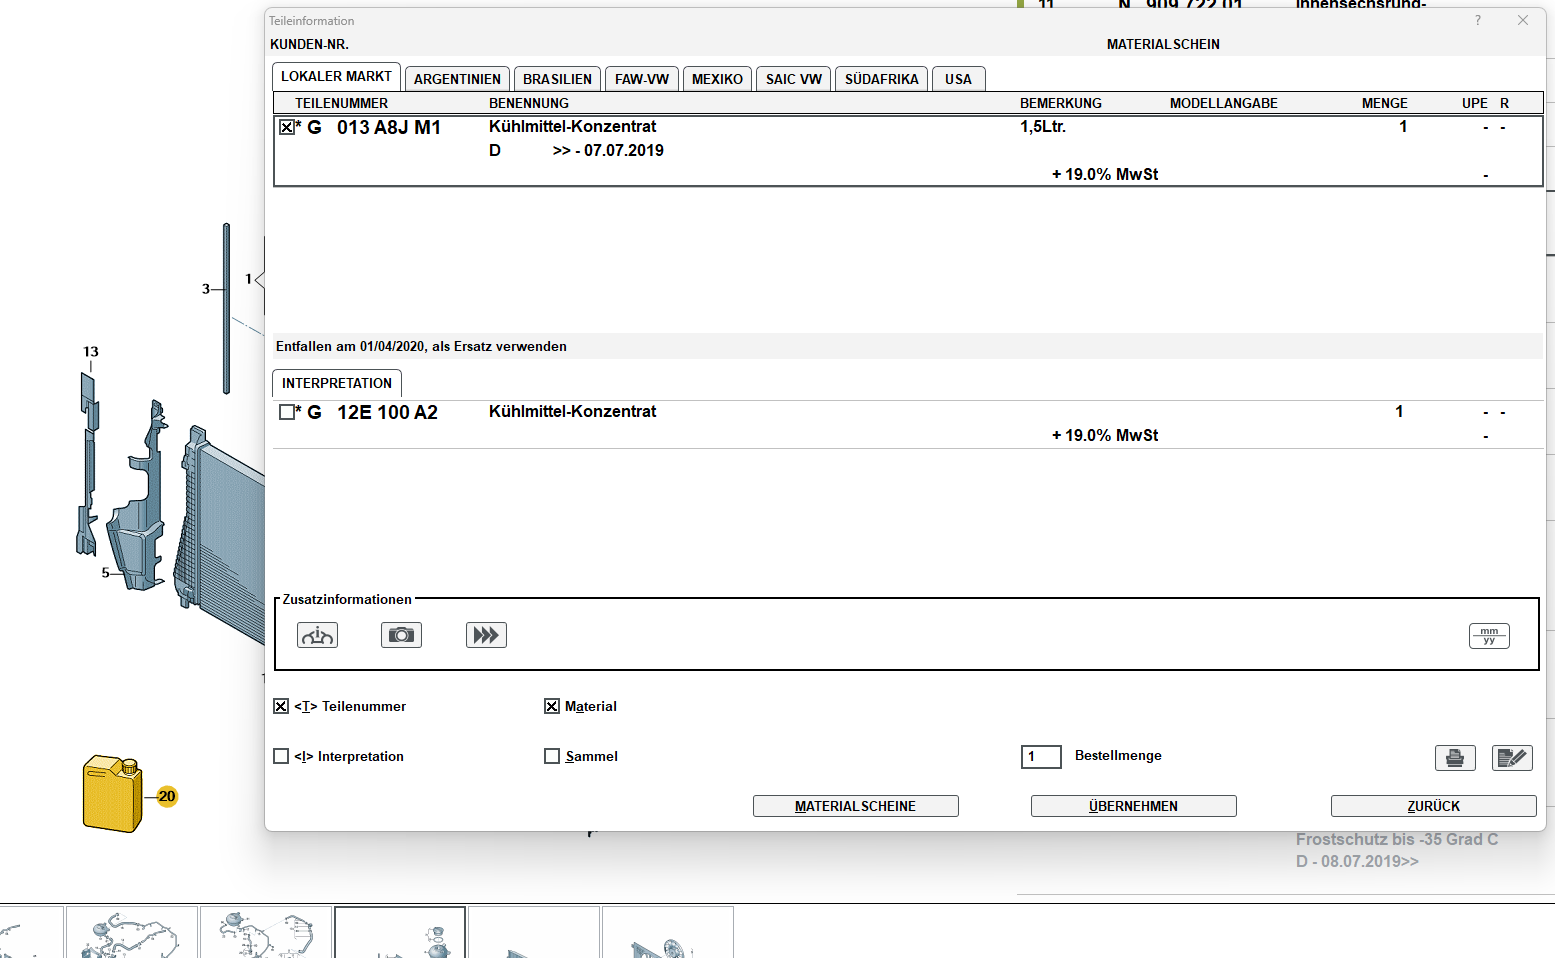Click the steering wheel info icon
Image resolution: width=1555 pixels, height=958 pixels.
[317, 635]
